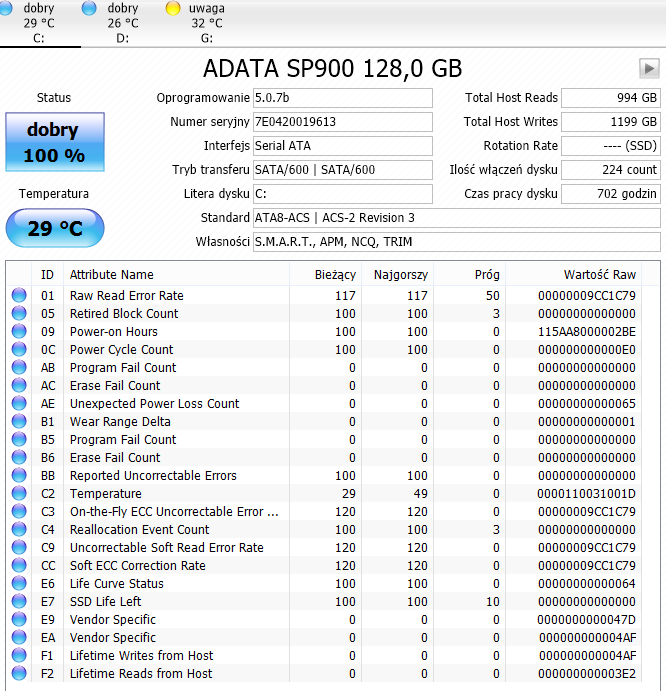Click the blue status icon for drive D:
Screen dimensions: 666x691
click(x=89, y=8)
